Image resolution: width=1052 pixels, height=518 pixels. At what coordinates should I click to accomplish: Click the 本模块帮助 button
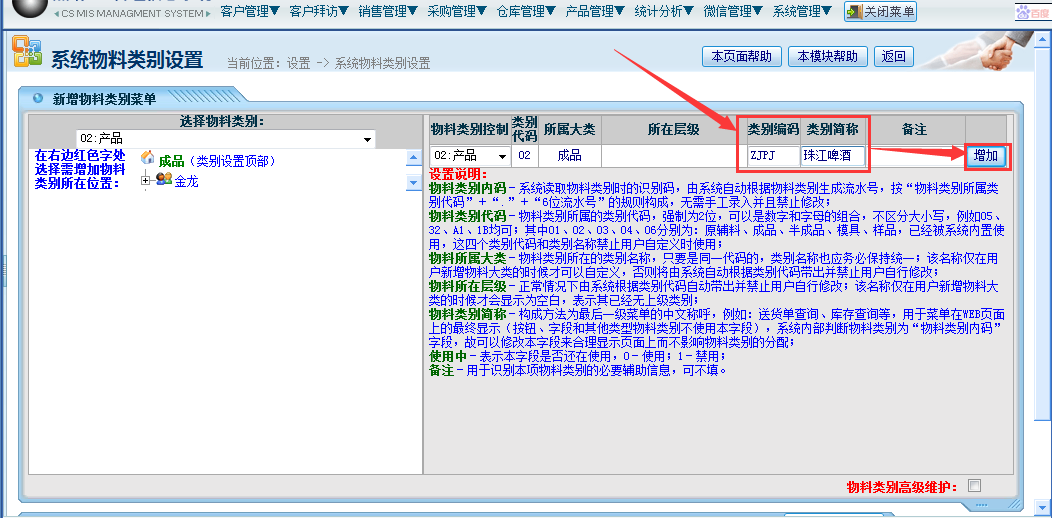pyautogui.click(x=827, y=56)
